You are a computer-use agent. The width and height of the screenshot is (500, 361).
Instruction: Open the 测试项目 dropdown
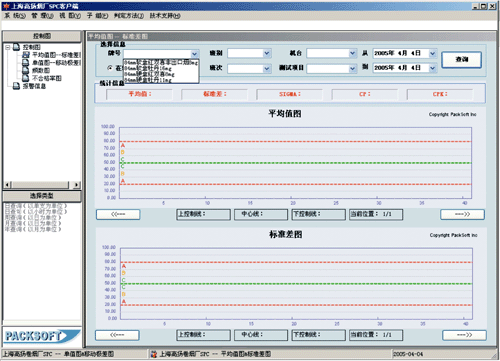click(x=353, y=68)
